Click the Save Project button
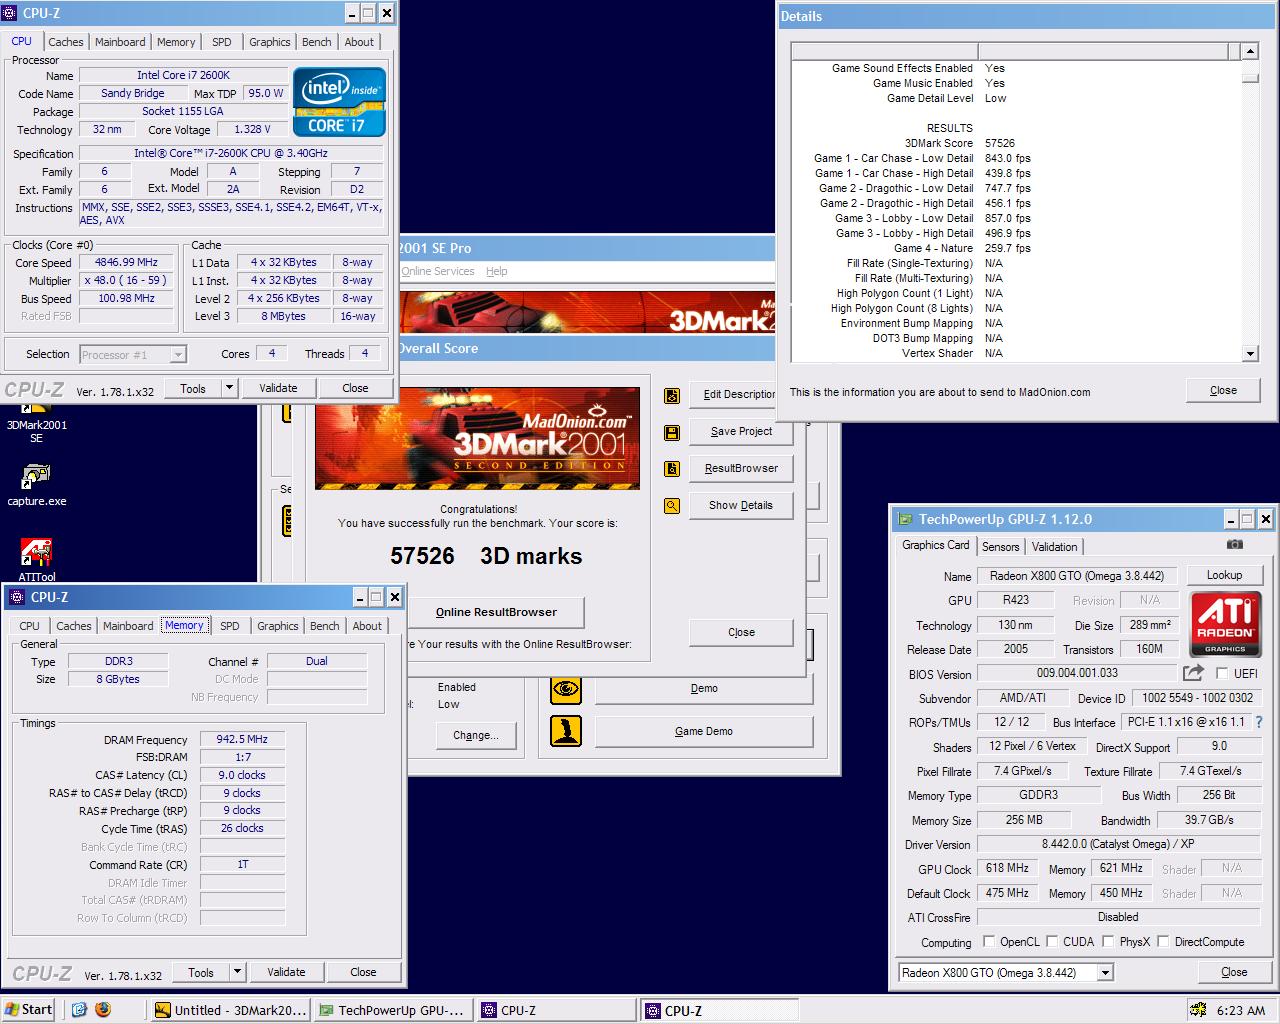Screen dimensions: 1280x1024 pos(741,431)
